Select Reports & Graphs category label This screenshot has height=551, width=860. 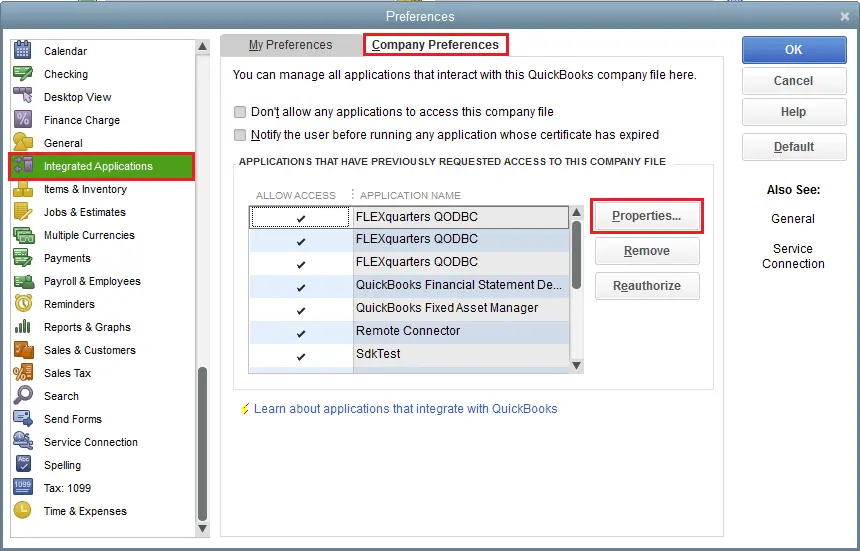(x=87, y=327)
